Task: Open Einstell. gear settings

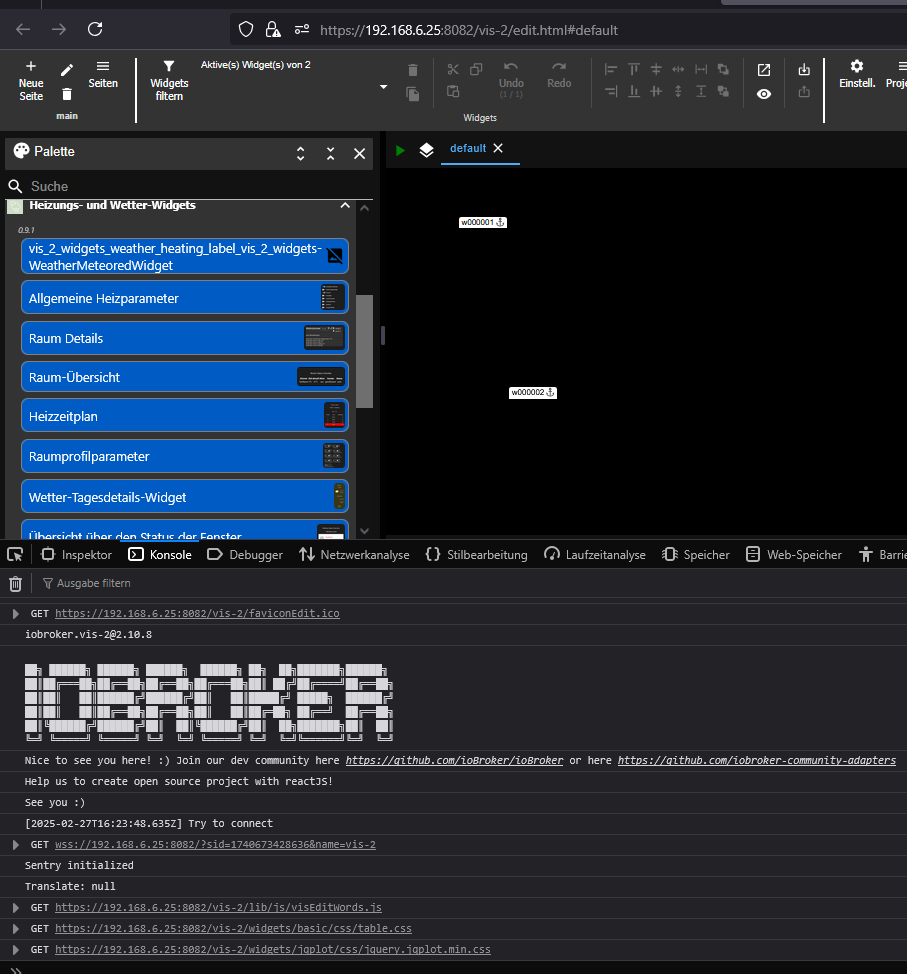Action: click(x=856, y=67)
